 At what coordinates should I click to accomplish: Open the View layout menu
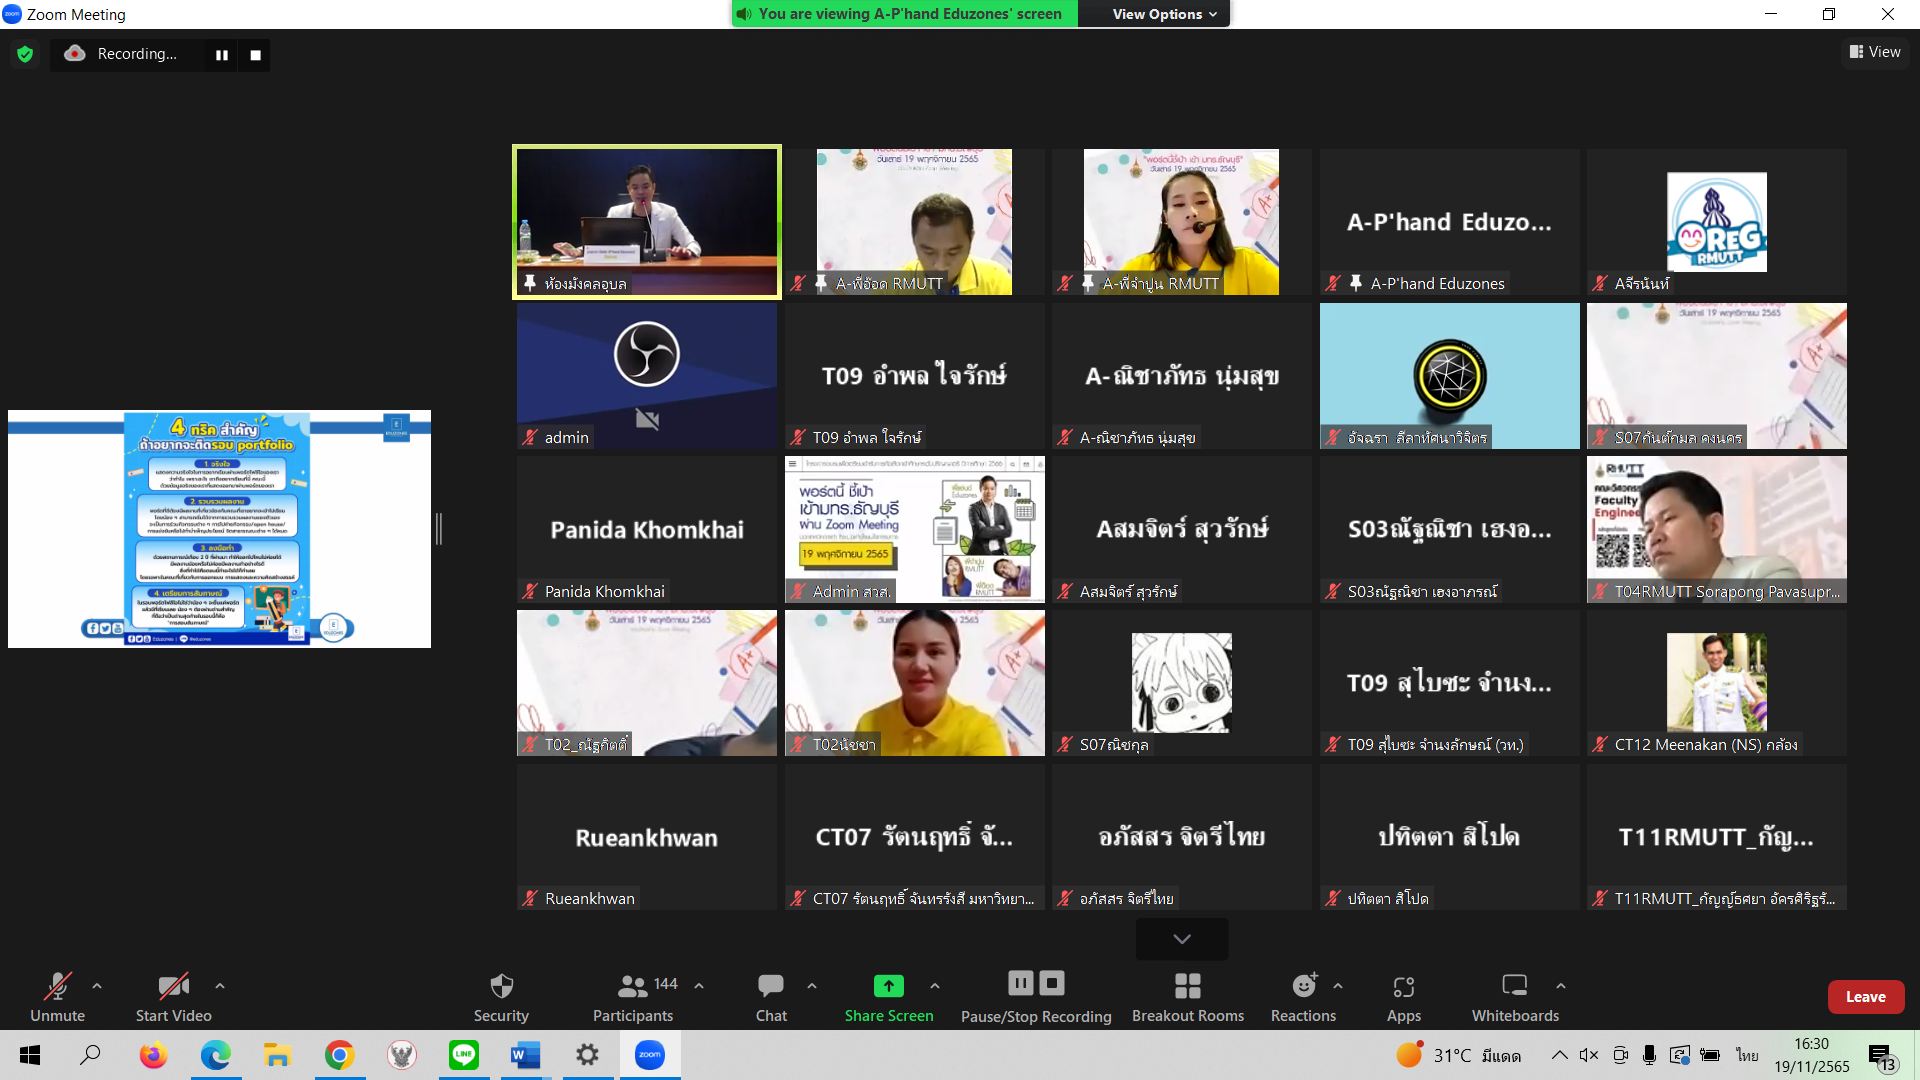[x=1874, y=52]
